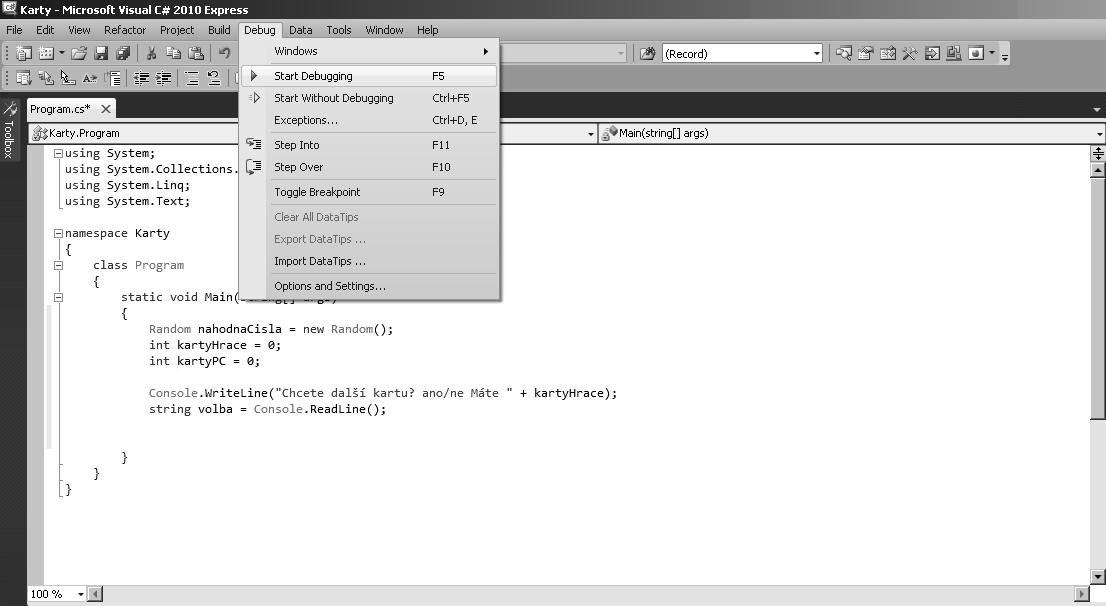Open the Add New Item dropdown arrow
The height and width of the screenshot is (606, 1106).
pyautogui.click(x=61, y=54)
